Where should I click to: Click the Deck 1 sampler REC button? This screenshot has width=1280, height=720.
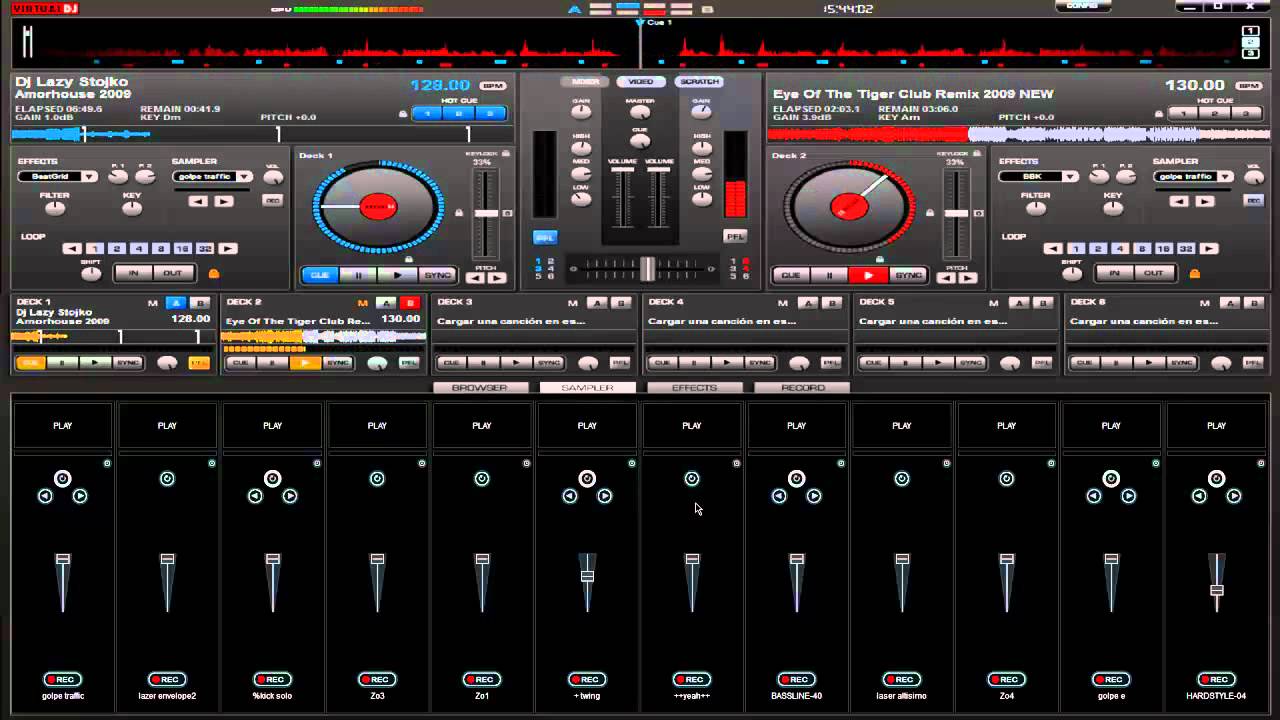[272, 200]
